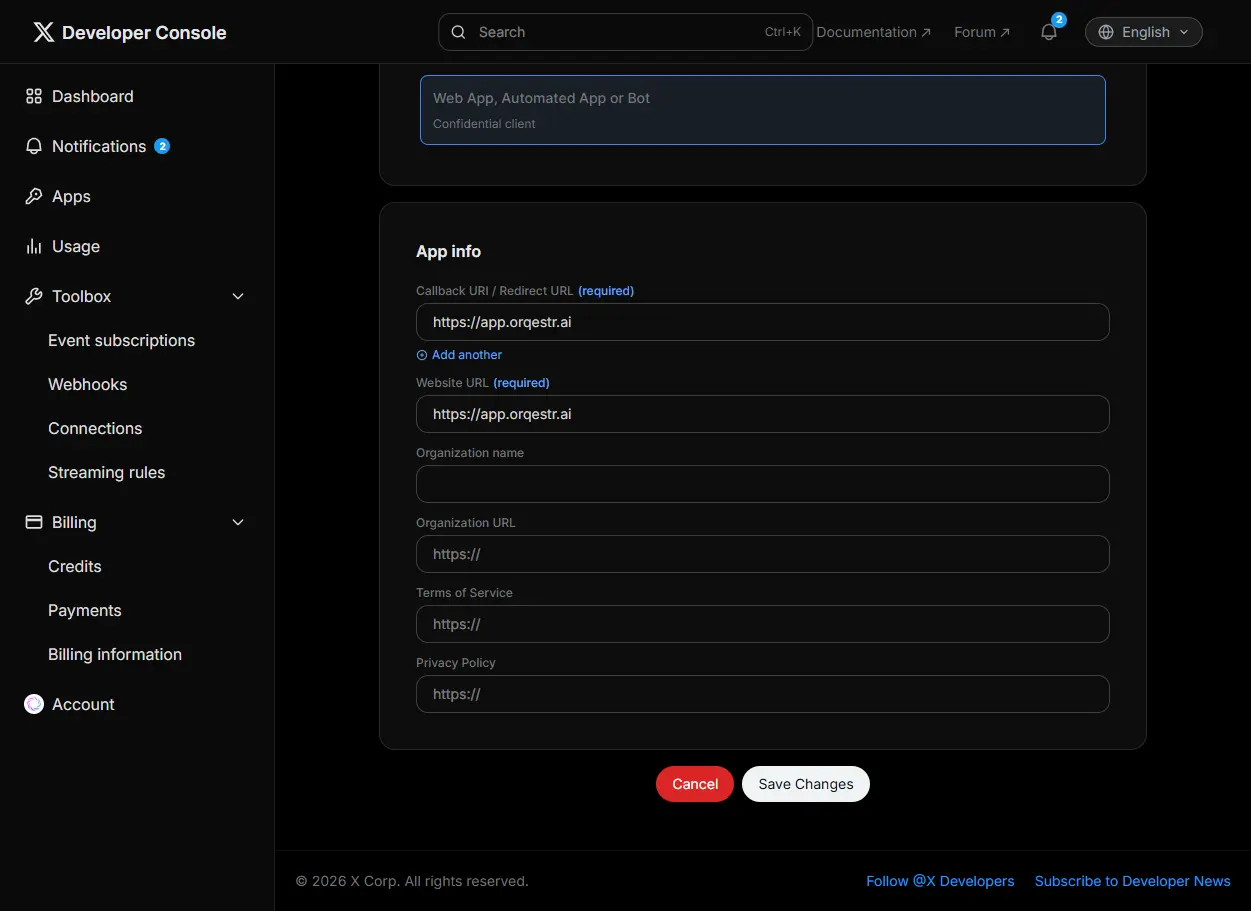Click the Billing card icon
This screenshot has height=911, width=1251.
(x=34, y=522)
